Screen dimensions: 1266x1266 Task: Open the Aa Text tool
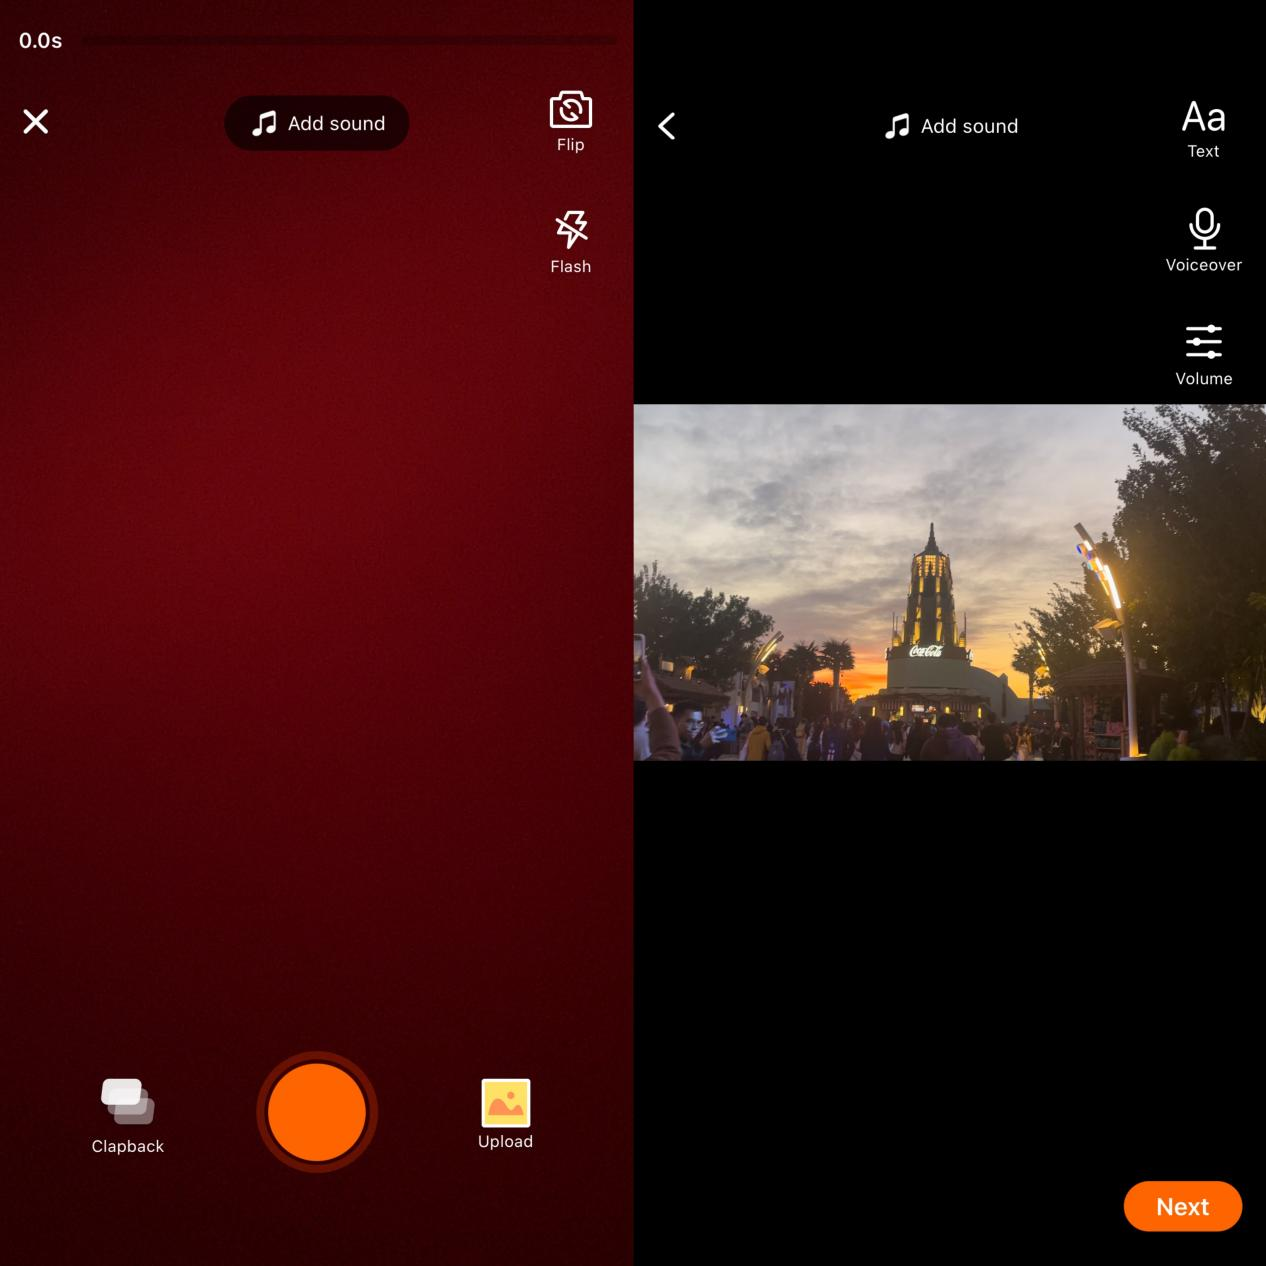(1203, 118)
